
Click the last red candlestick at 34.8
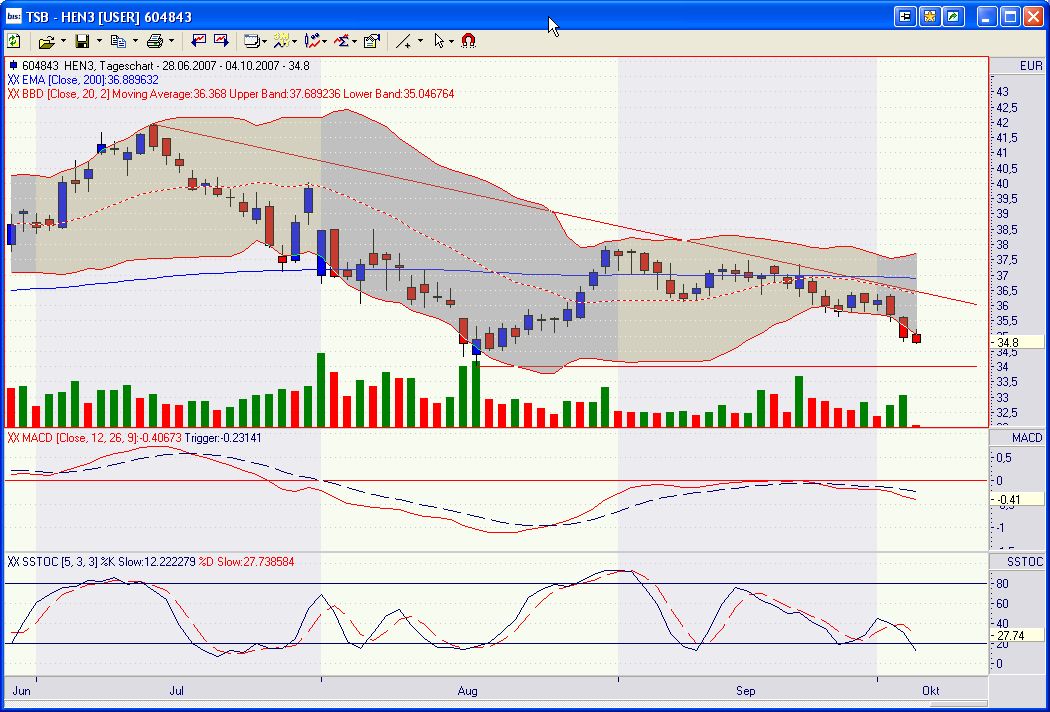(916, 338)
